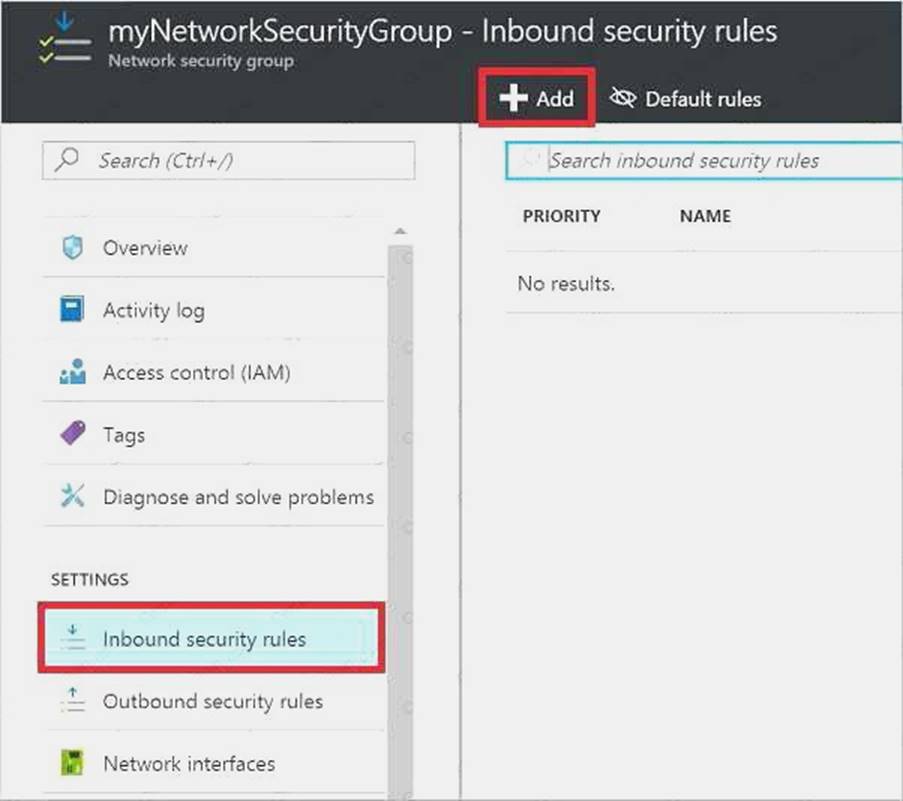The image size is (903, 801).
Task: Click the Diagnose and solve problems wrench icon
Action: tap(73, 495)
